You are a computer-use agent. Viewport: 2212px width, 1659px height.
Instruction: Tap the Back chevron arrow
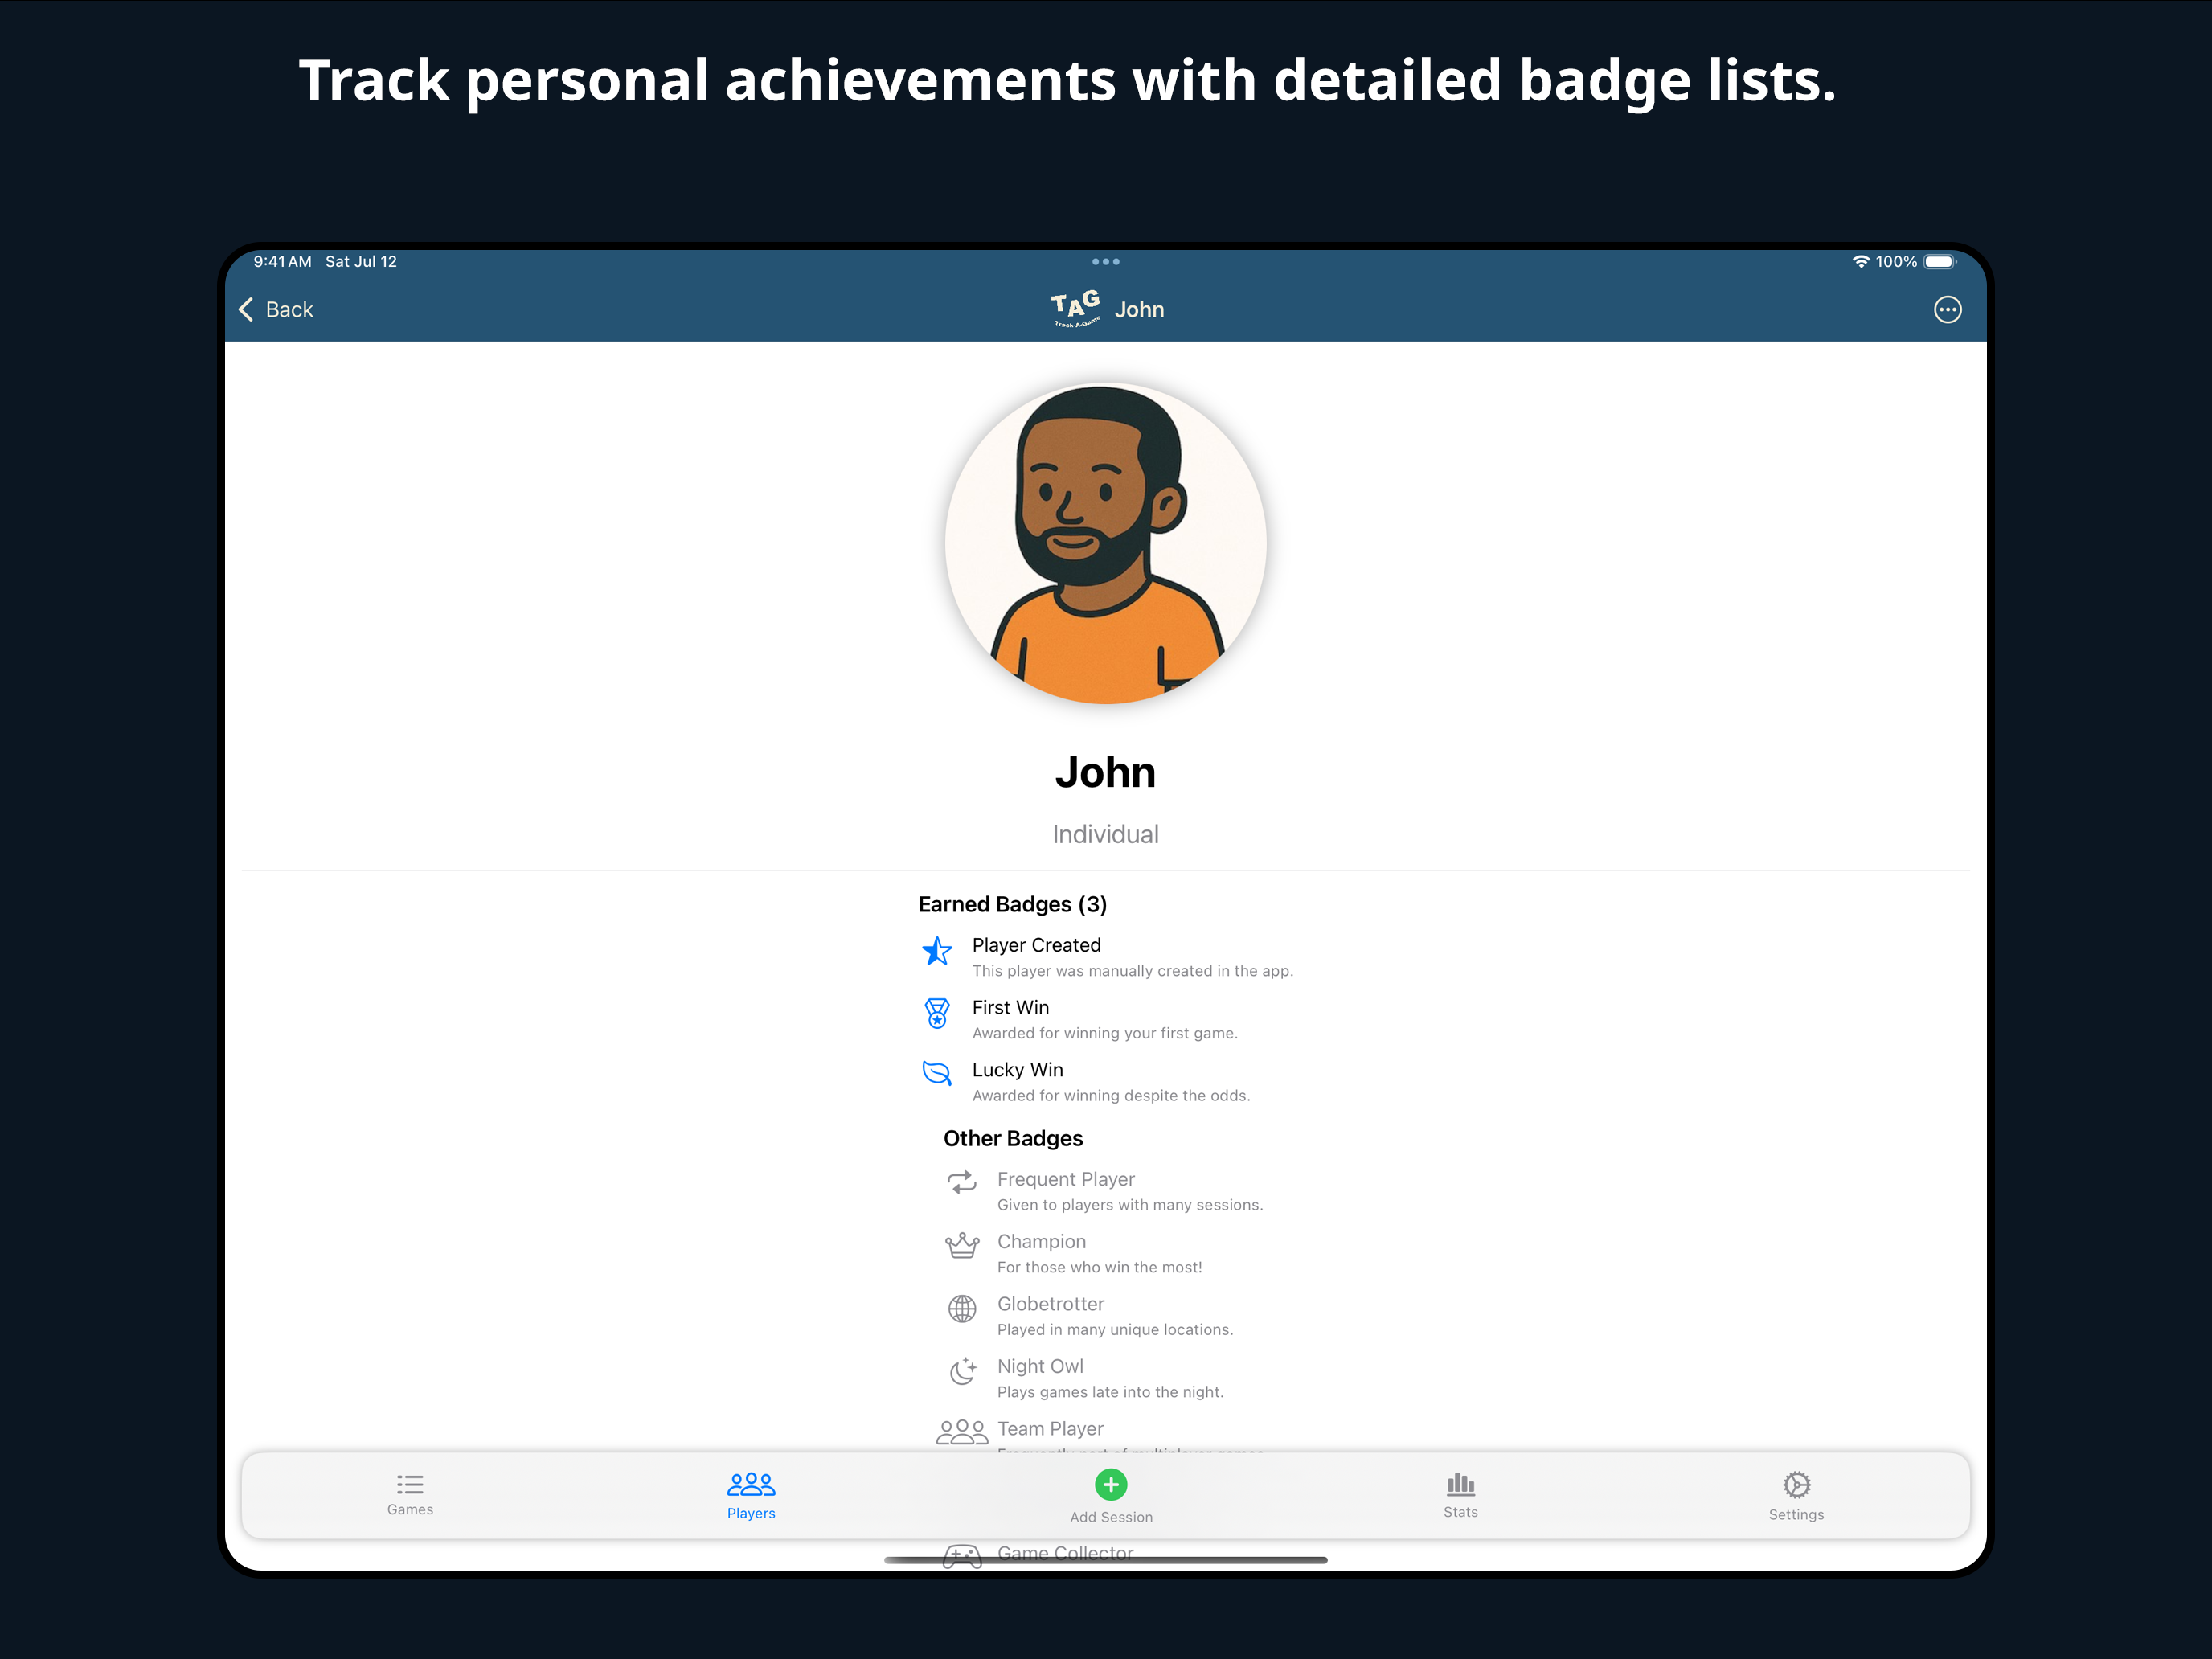pos(246,310)
